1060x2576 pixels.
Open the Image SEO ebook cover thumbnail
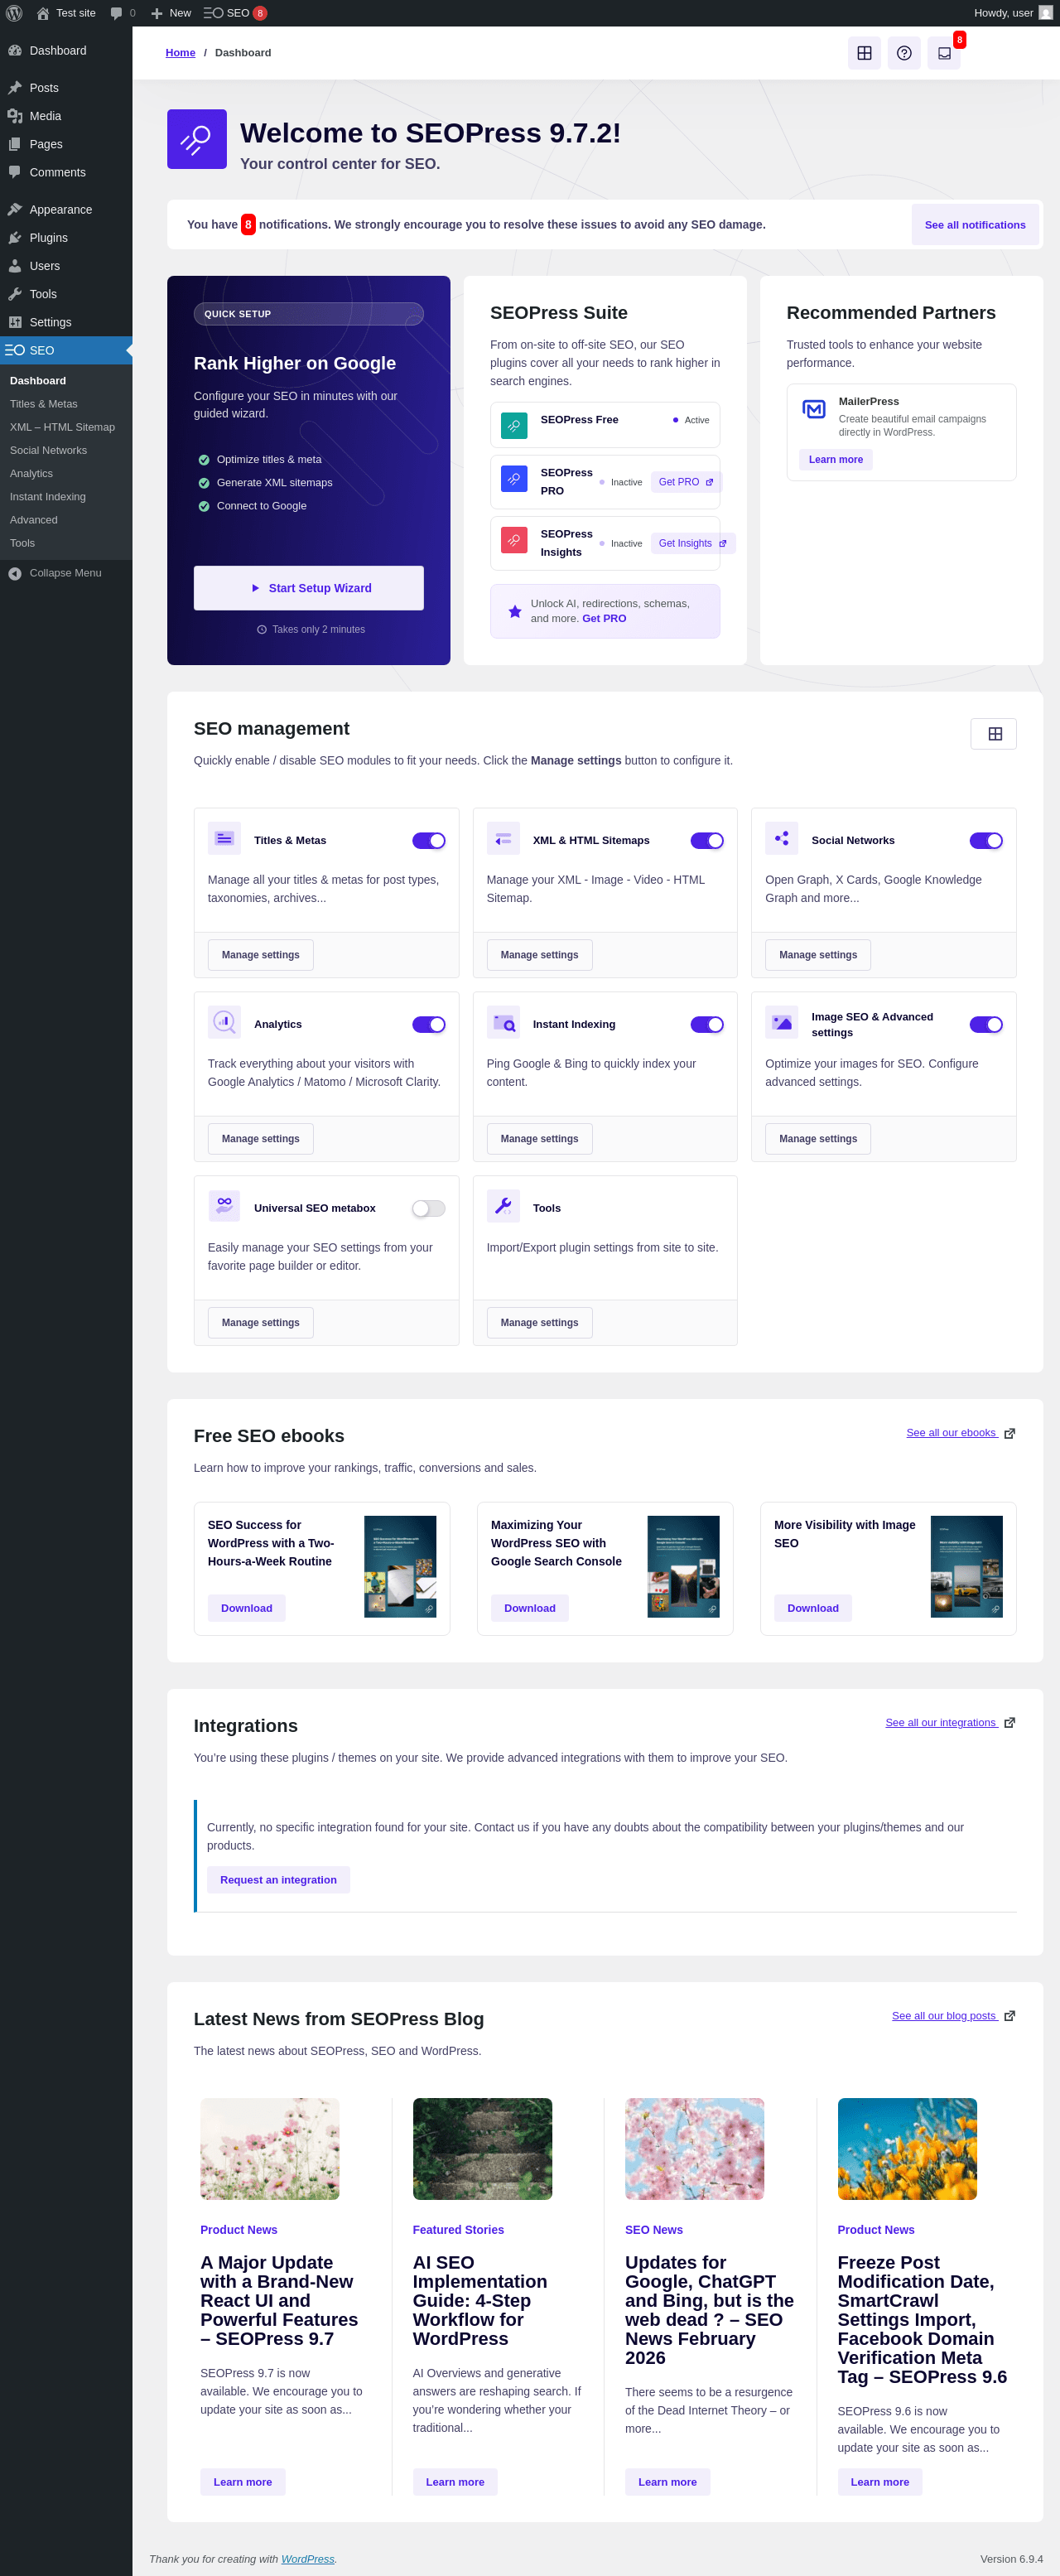(967, 1567)
